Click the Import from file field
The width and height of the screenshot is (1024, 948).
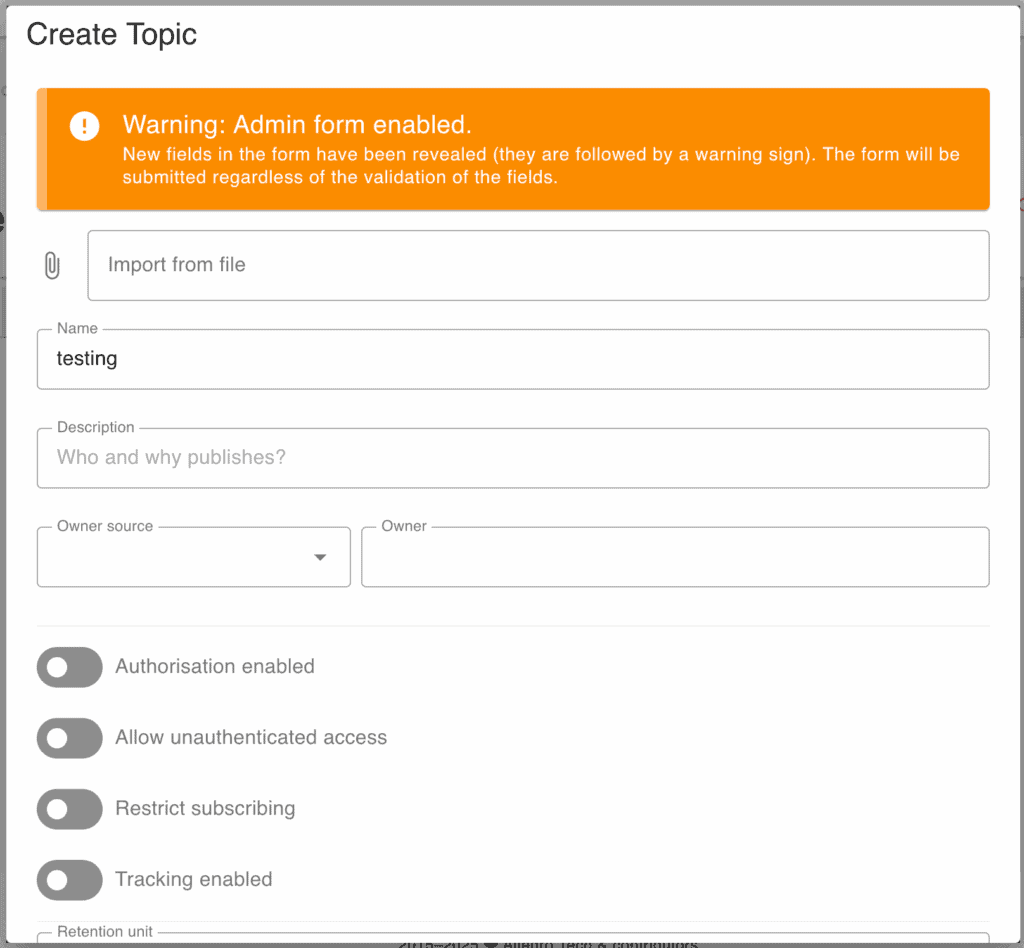pos(538,265)
